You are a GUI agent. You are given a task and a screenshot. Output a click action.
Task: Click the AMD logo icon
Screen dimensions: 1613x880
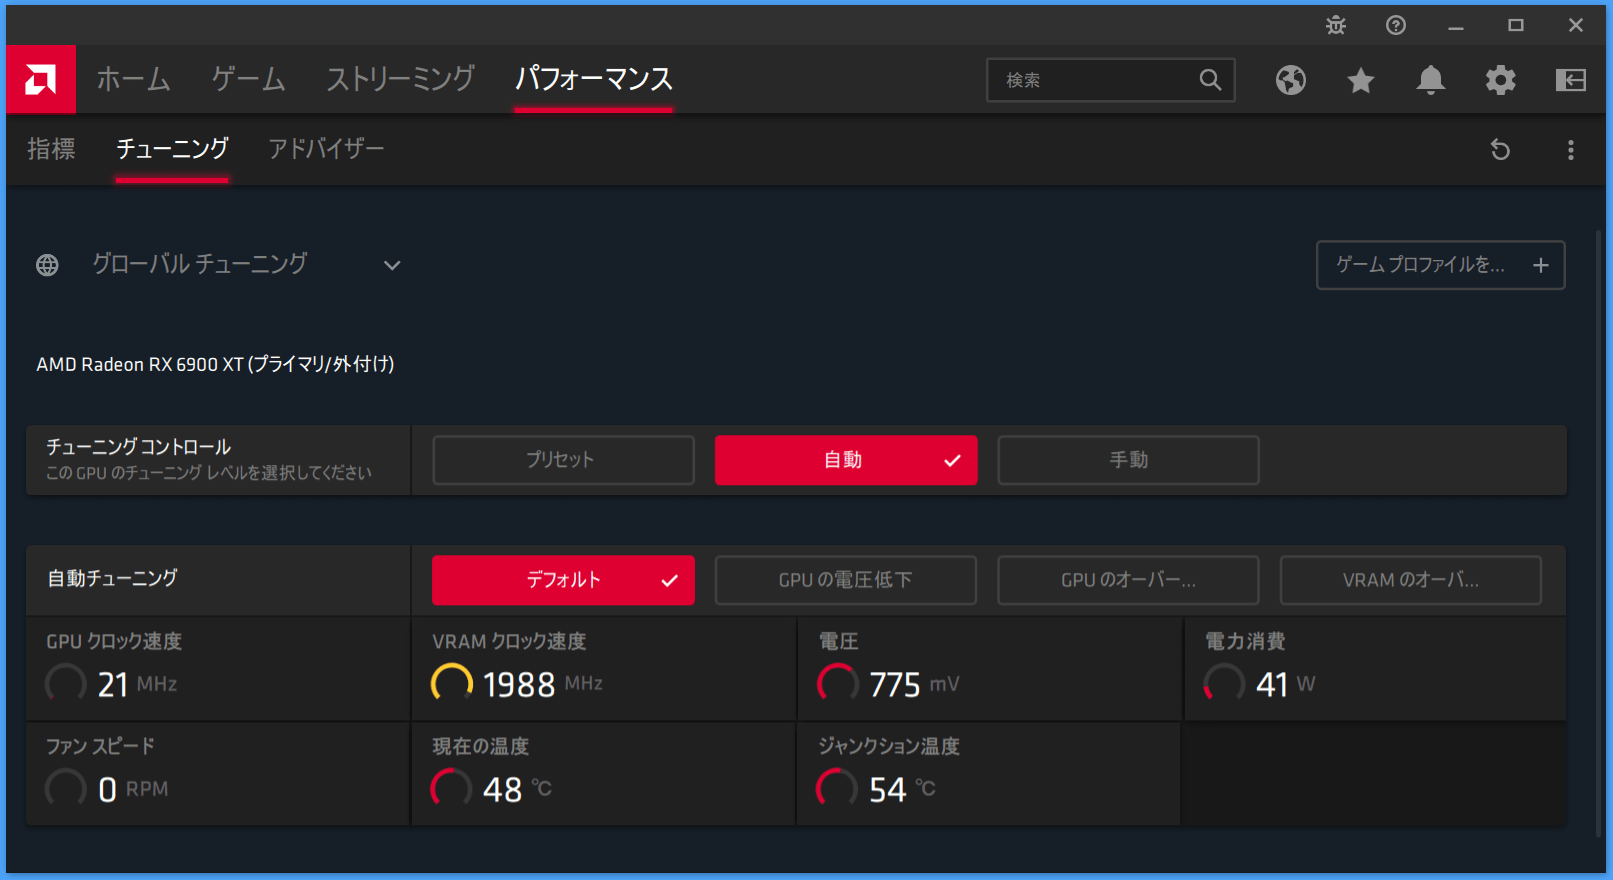click(x=41, y=79)
